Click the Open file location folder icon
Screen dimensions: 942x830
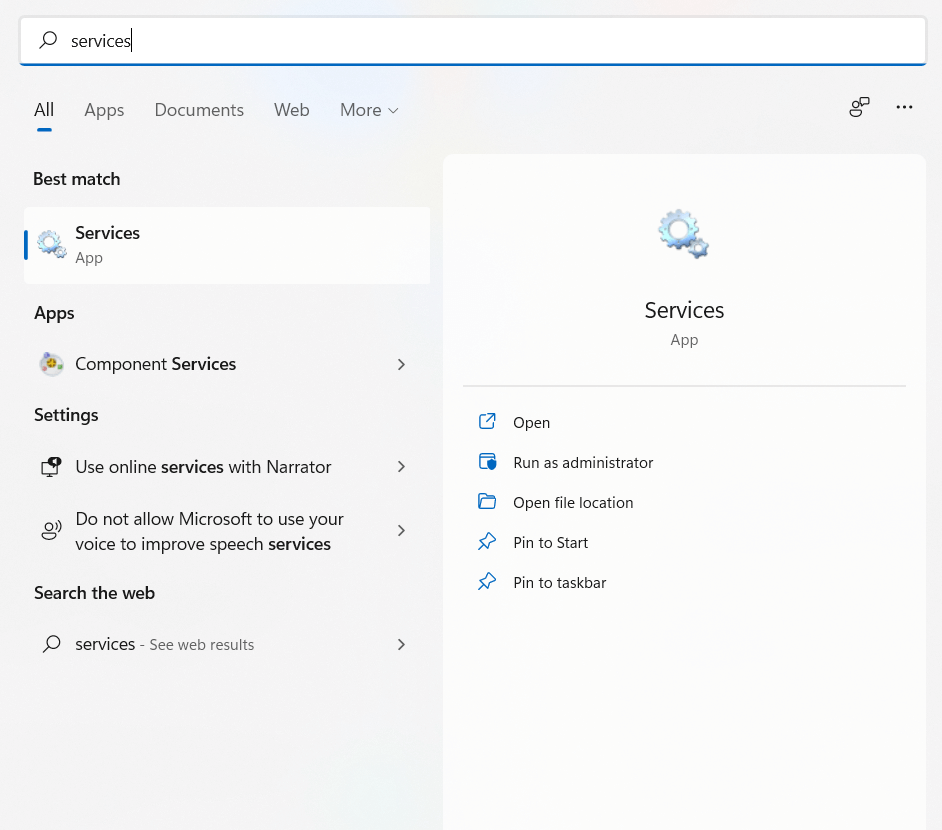click(x=487, y=501)
